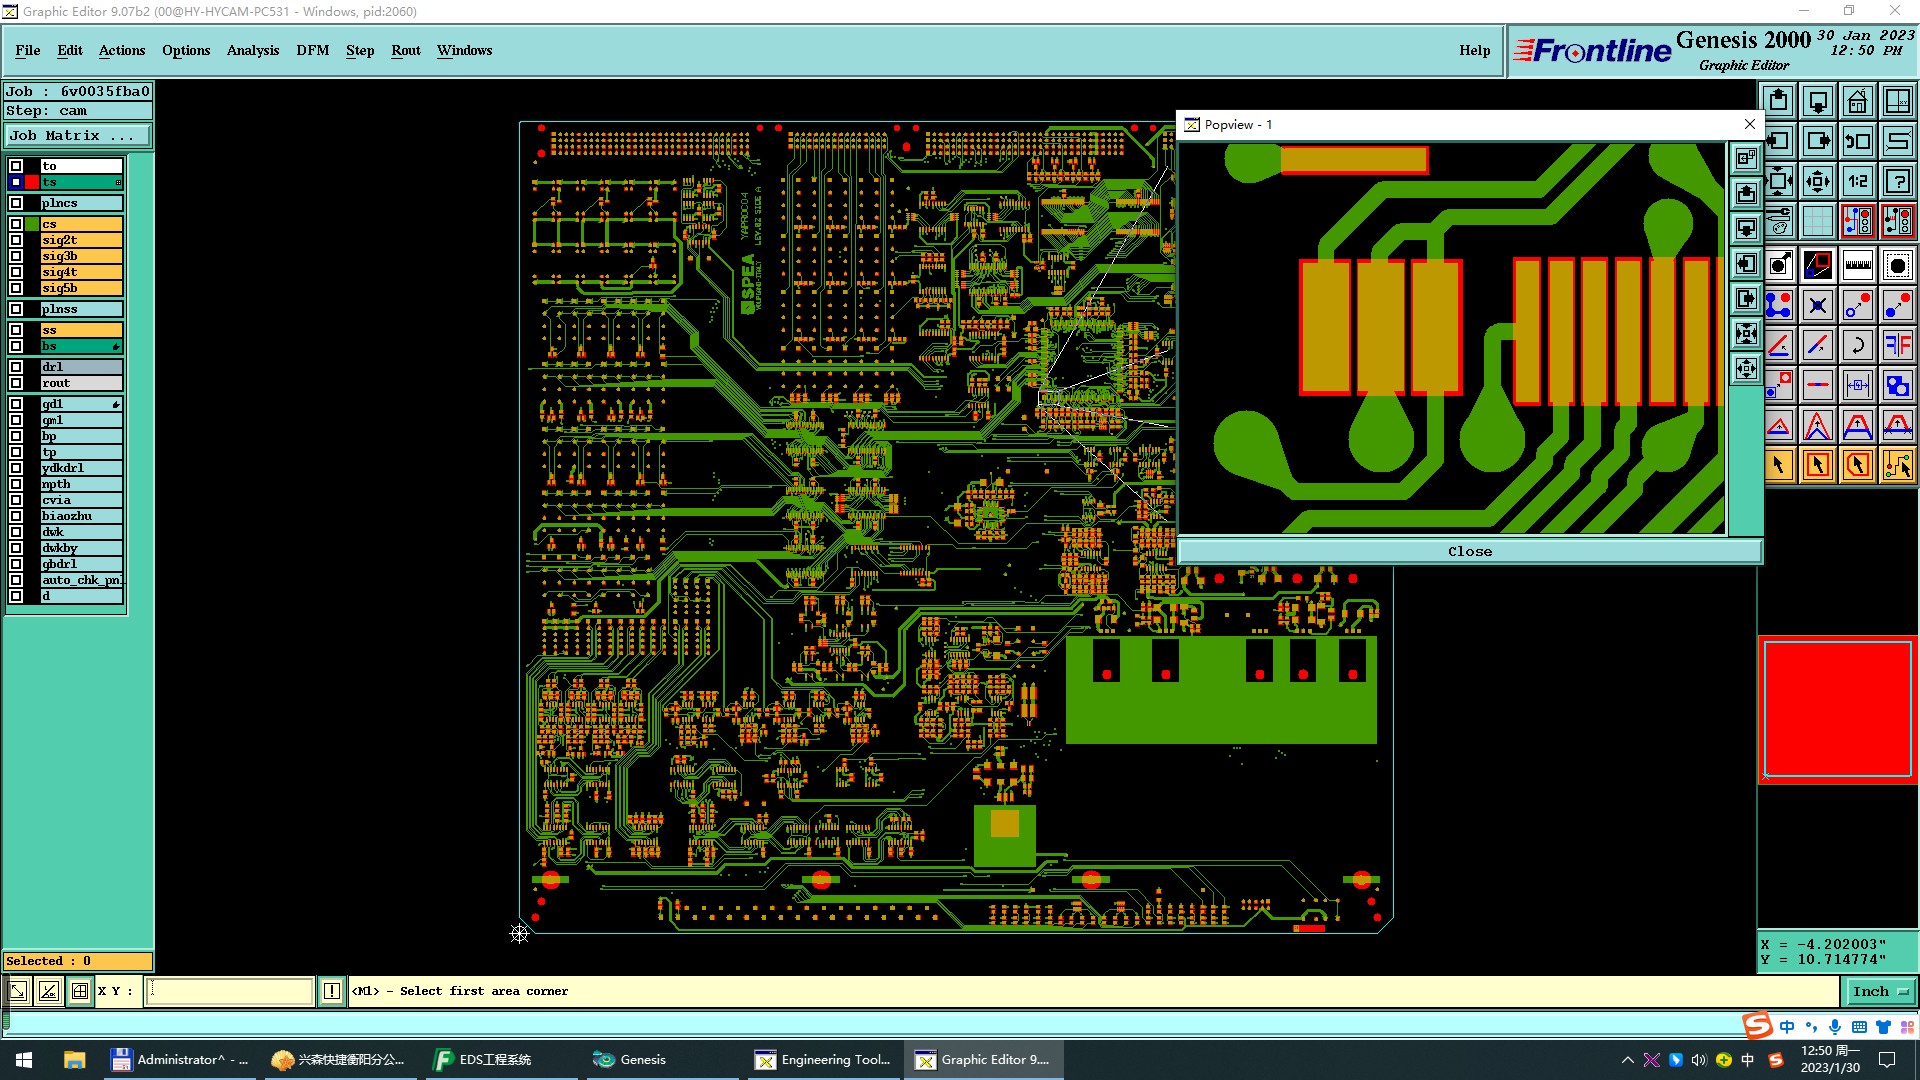
Task: Click the rotate arrow edit icon
Action: tap(1857, 346)
